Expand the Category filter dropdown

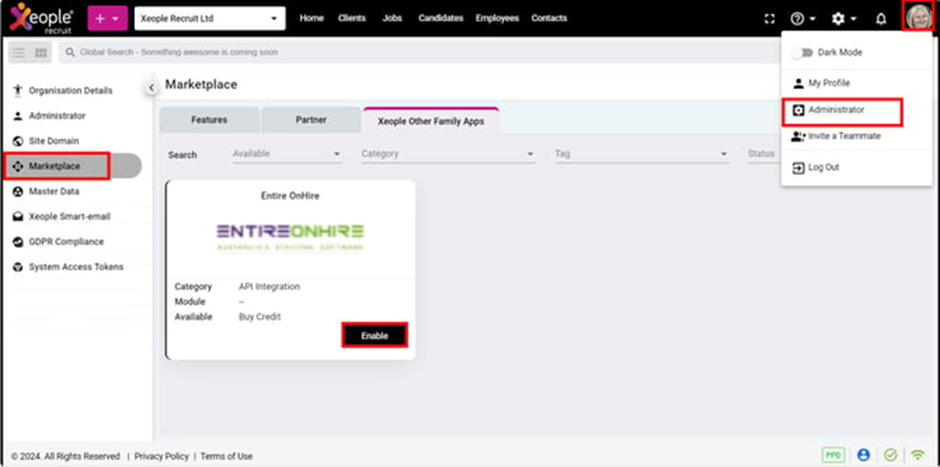click(448, 154)
